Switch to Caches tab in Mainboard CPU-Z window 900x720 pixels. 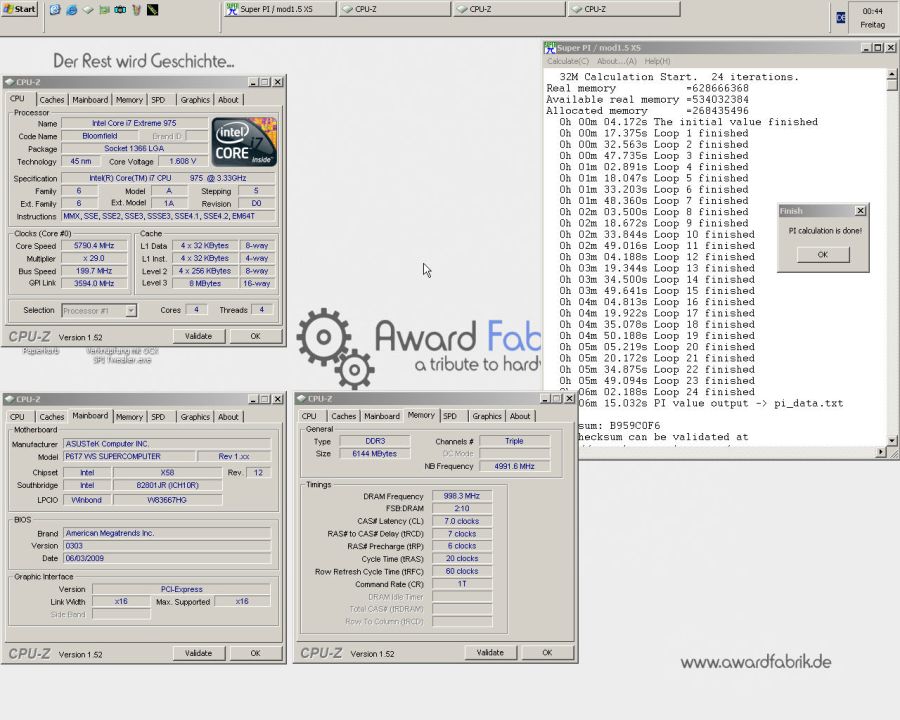(52, 417)
